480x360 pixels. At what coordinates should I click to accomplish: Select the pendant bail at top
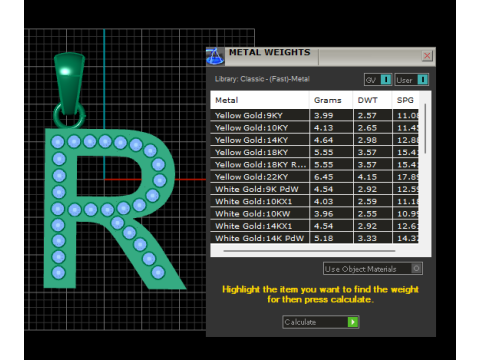click(69, 83)
